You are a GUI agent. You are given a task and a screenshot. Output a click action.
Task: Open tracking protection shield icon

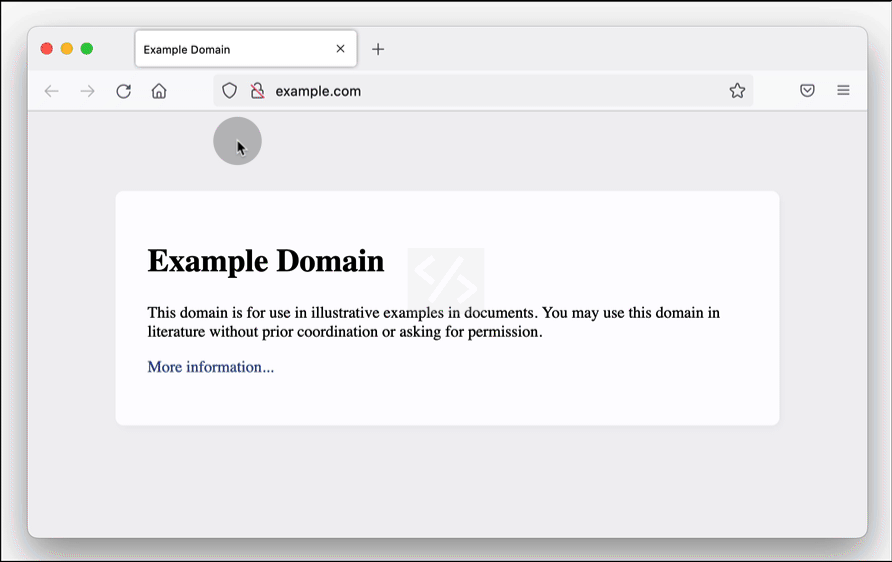[x=229, y=90]
